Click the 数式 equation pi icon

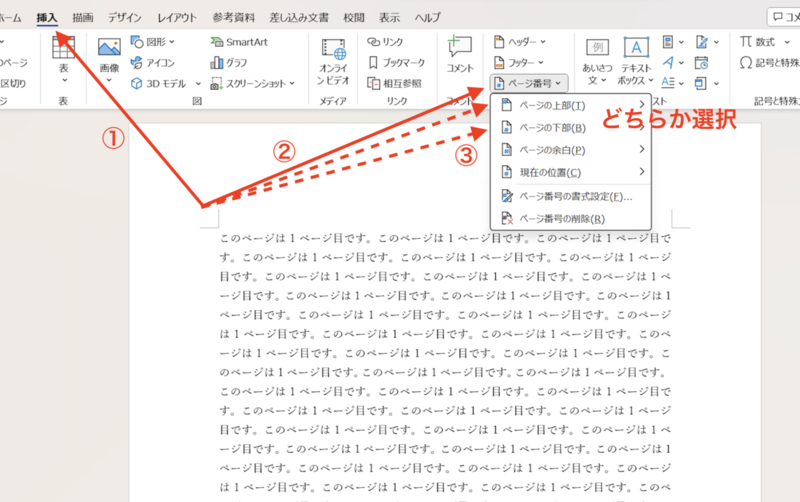tap(746, 42)
